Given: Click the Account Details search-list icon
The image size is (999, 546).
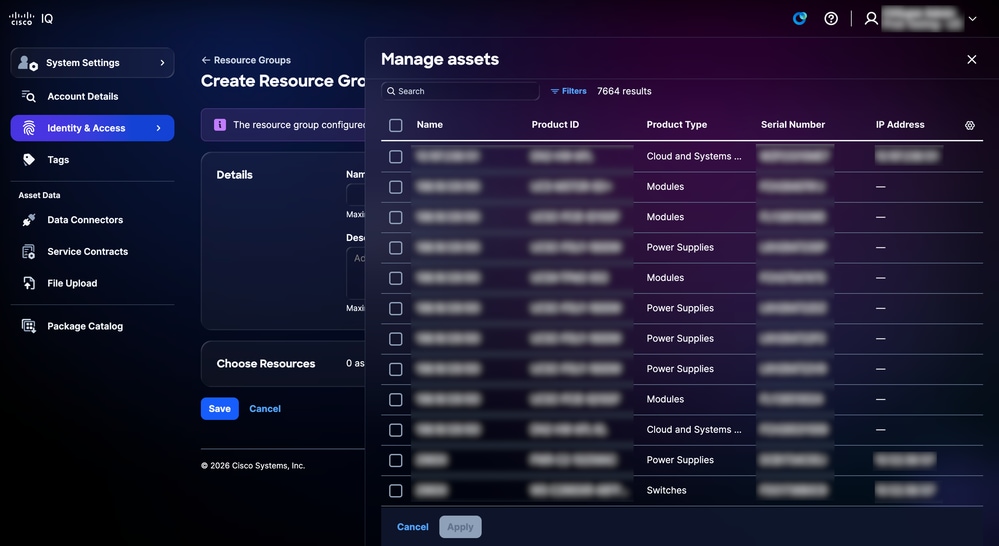Looking at the screenshot, I should pos(29,96).
